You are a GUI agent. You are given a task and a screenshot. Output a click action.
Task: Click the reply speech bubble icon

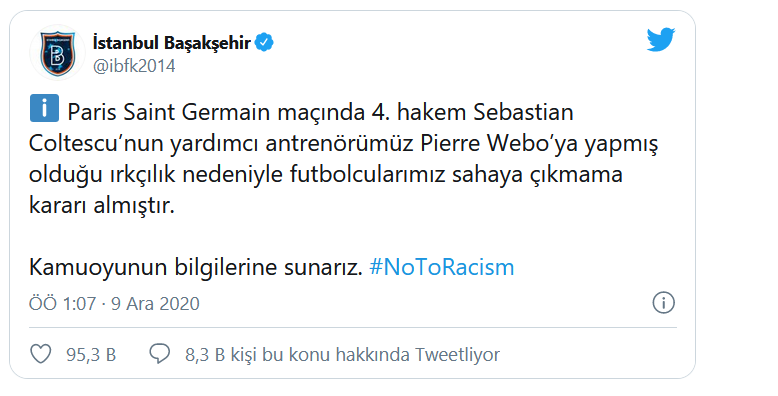[x=160, y=354]
